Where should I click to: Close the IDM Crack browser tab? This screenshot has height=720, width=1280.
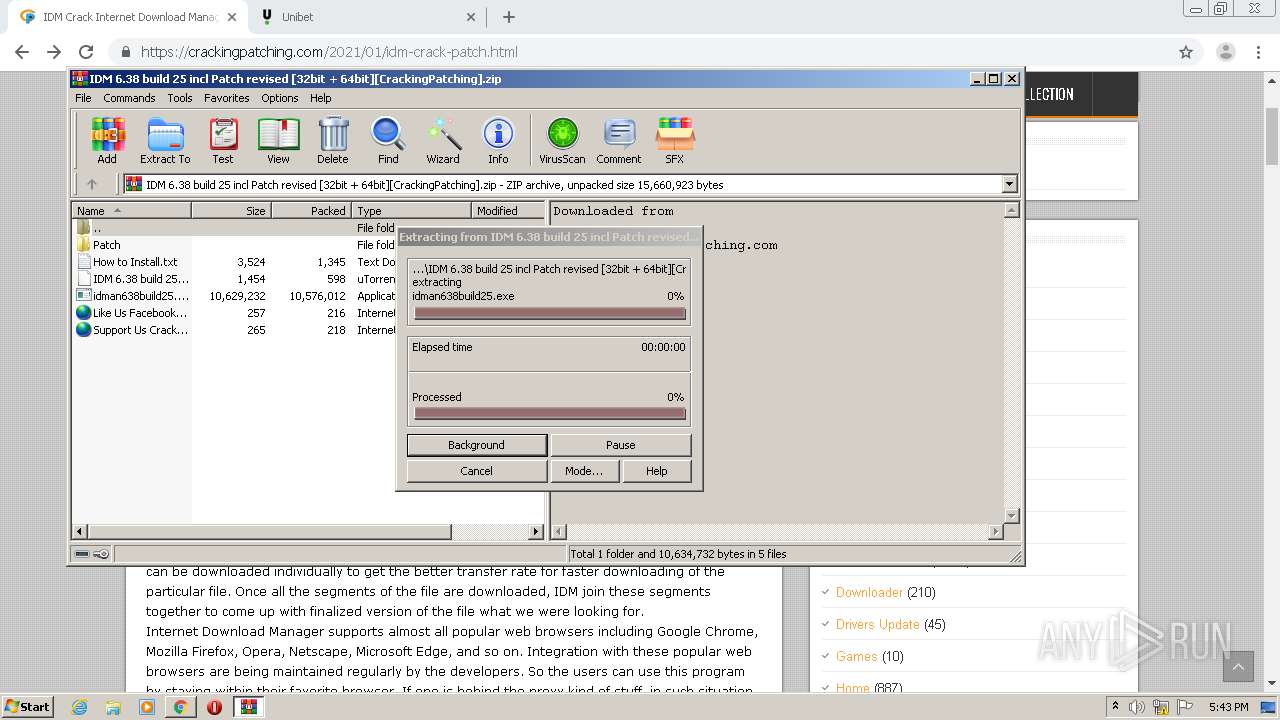coord(232,17)
